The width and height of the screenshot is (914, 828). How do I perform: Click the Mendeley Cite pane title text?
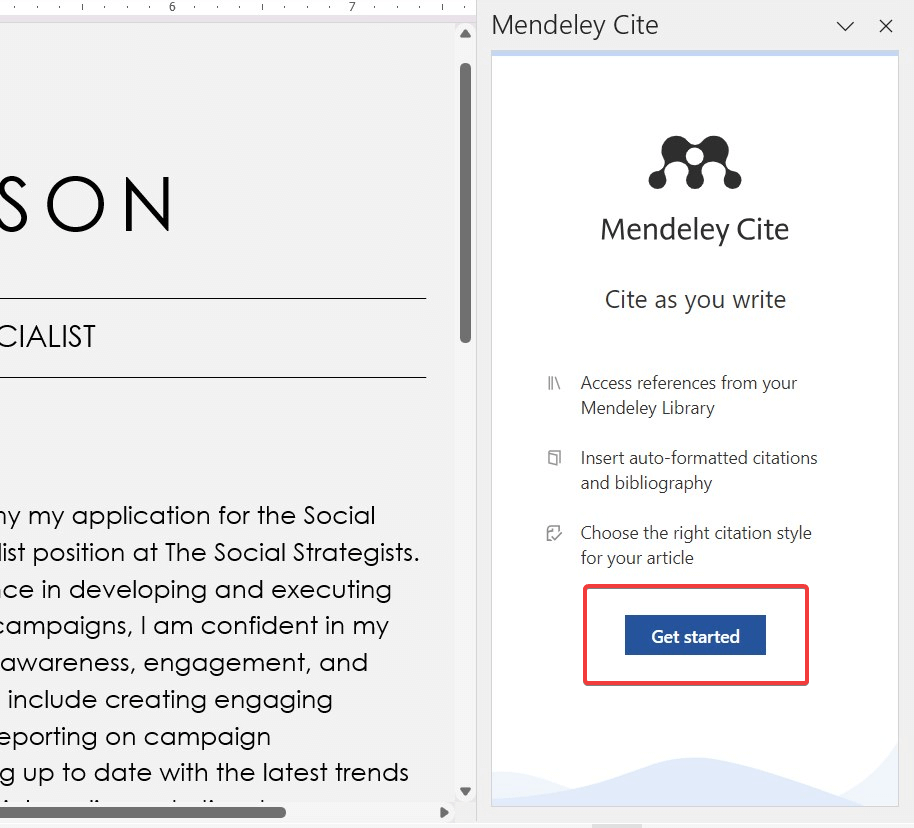tap(575, 26)
